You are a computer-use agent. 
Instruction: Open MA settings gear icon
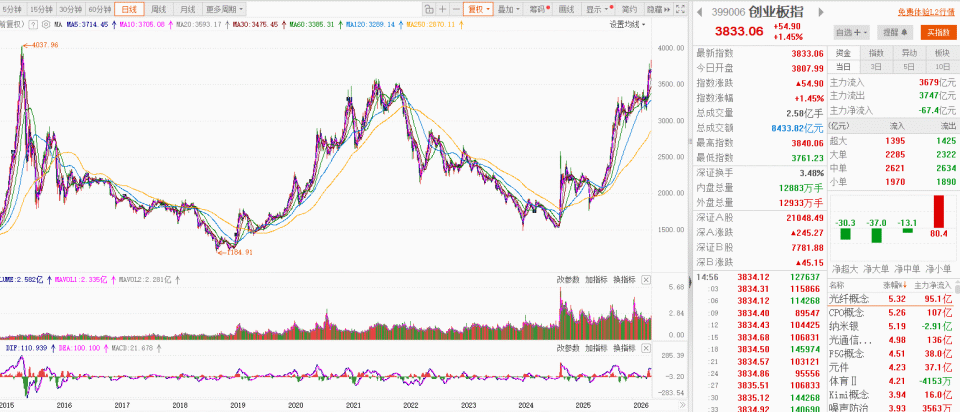[x=45, y=24]
